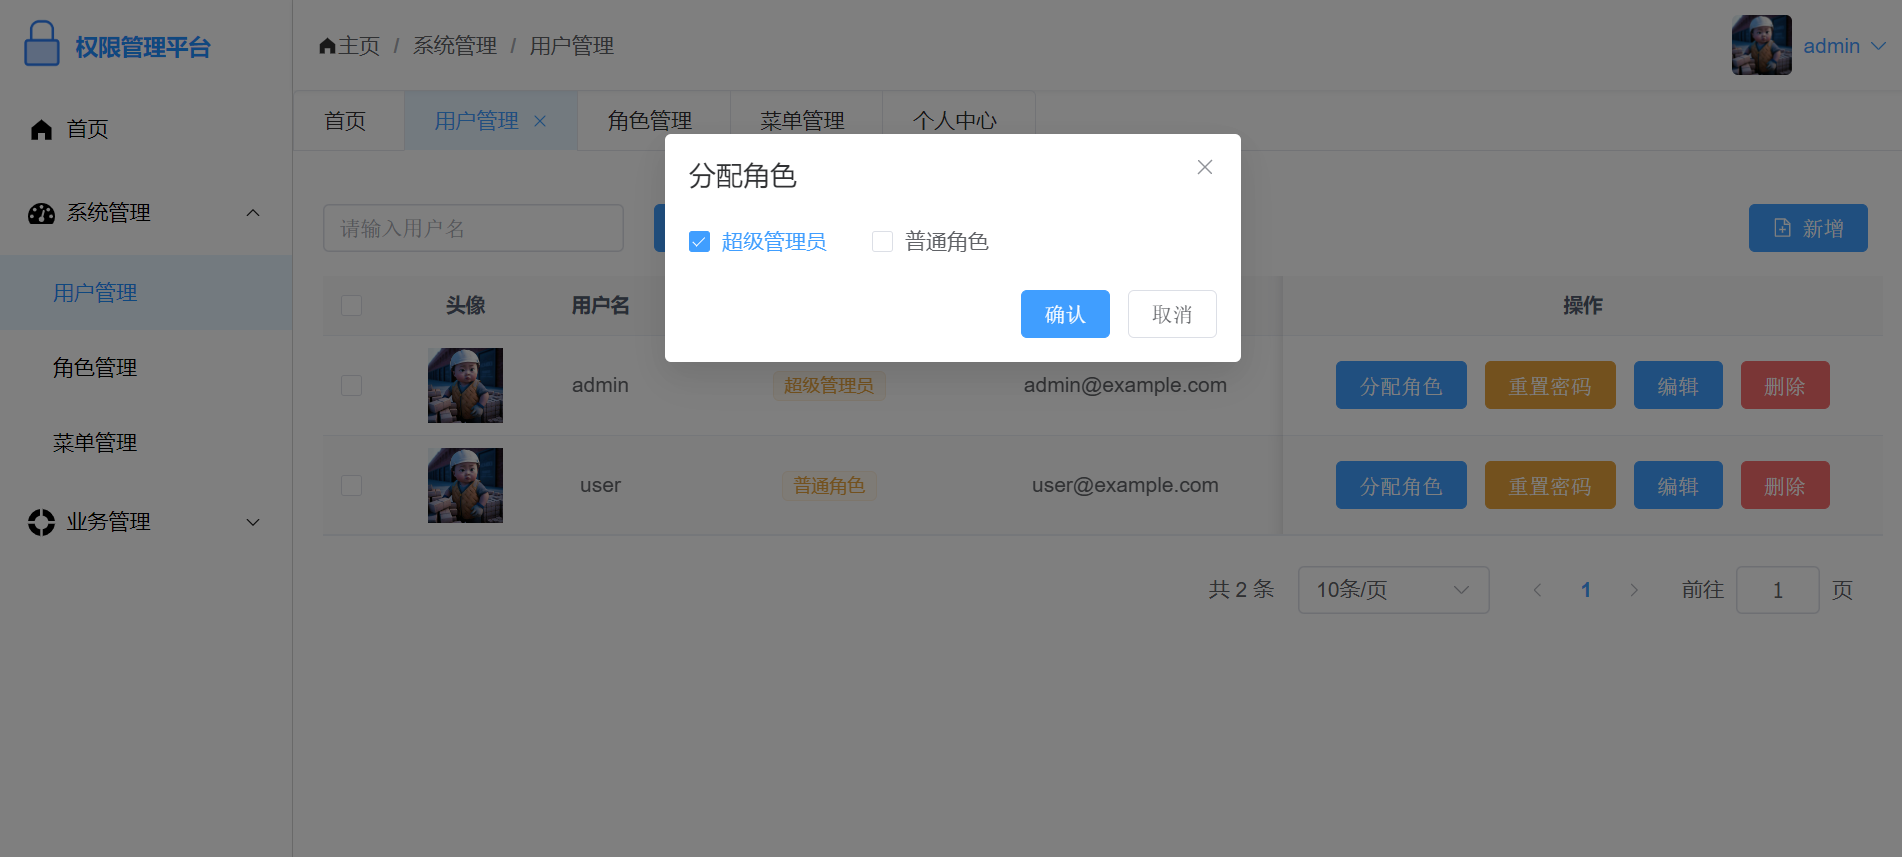The image size is (1902, 857).
Task: Toggle the select-all table header checkbox
Action: (351, 305)
